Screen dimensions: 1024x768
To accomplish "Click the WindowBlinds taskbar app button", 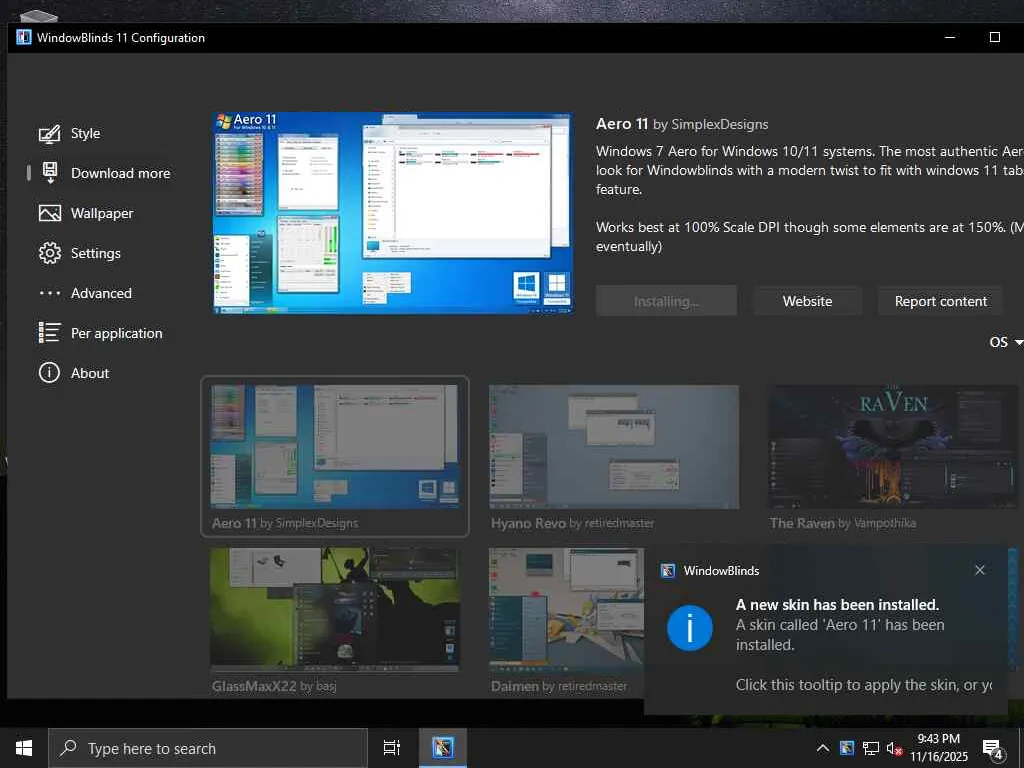I will (x=442, y=748).
